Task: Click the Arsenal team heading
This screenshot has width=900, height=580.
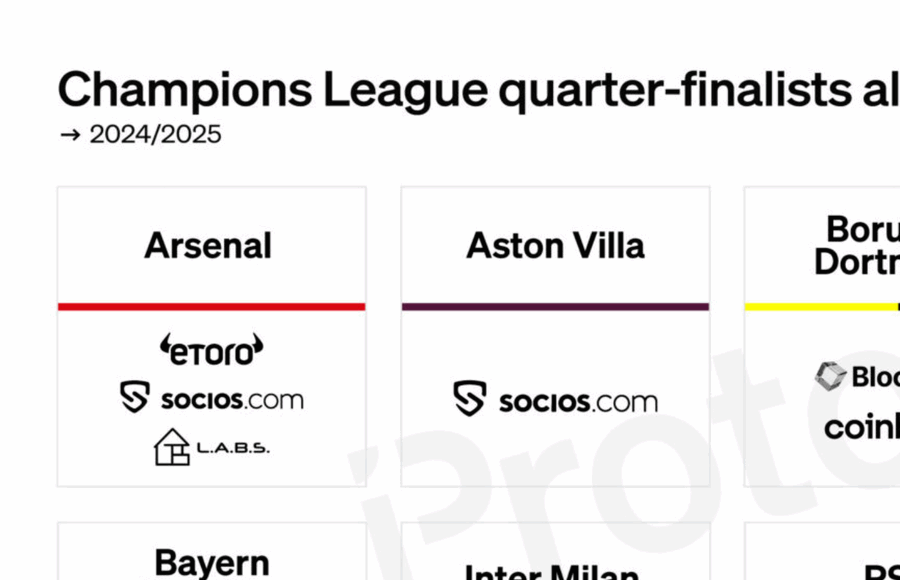Action: point(208,246)
